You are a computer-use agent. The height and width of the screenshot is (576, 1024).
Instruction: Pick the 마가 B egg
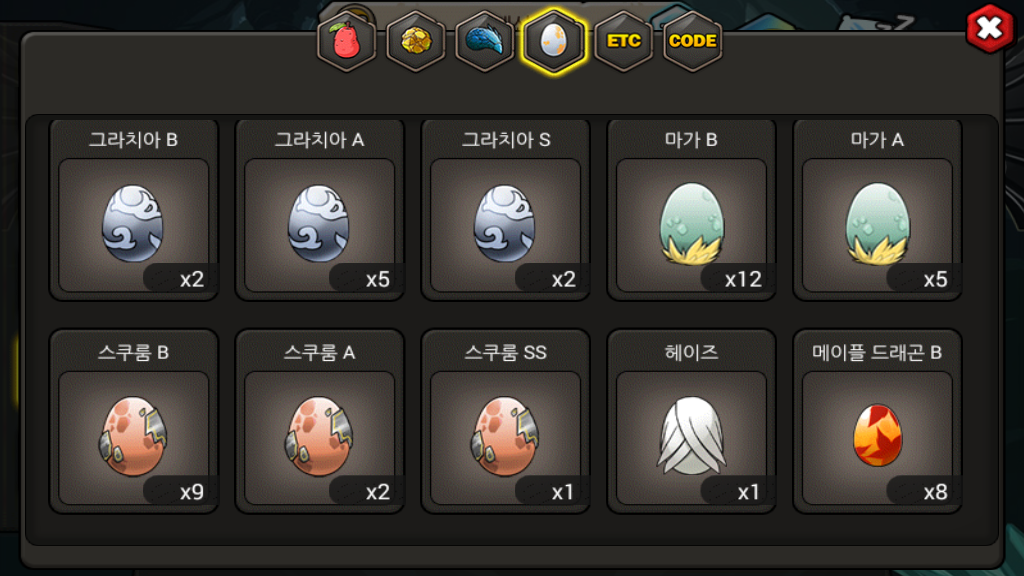pos(691,210)
